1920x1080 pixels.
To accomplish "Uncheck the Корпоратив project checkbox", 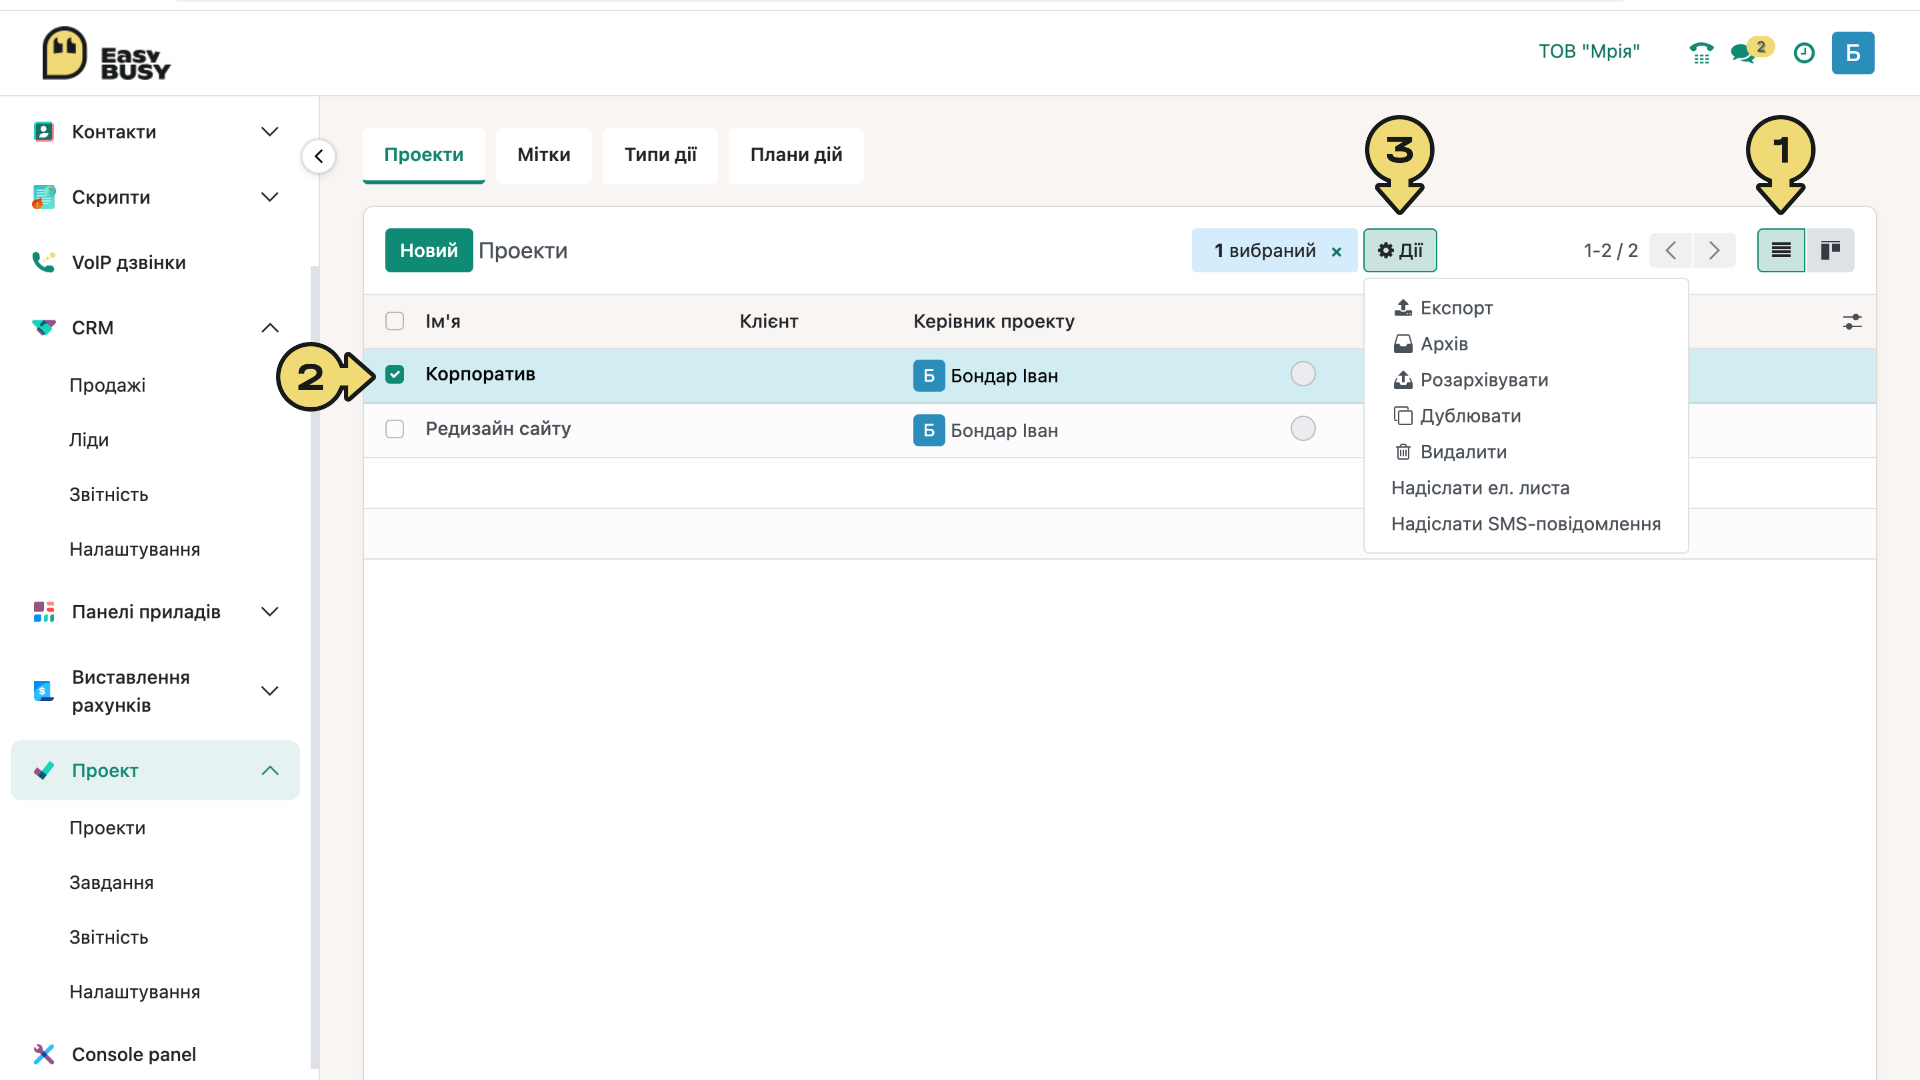I will click(x=395, y=374).
